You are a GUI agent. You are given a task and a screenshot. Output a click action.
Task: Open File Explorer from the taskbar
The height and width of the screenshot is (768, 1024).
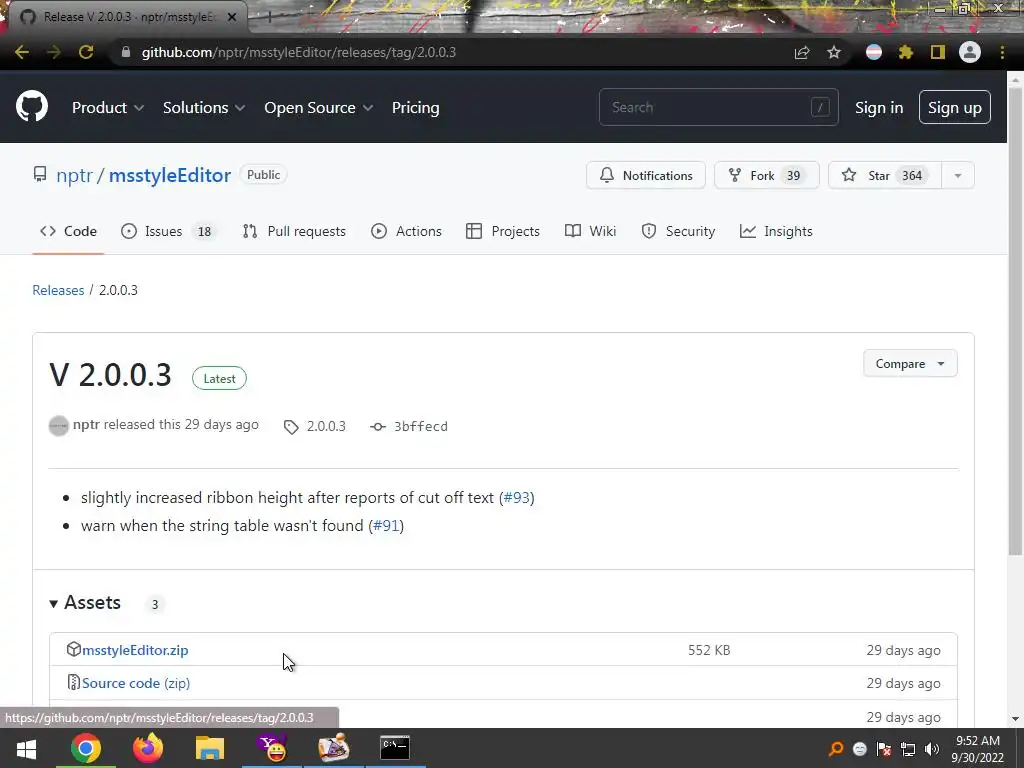pyautogui.click(x=210, y=748)
